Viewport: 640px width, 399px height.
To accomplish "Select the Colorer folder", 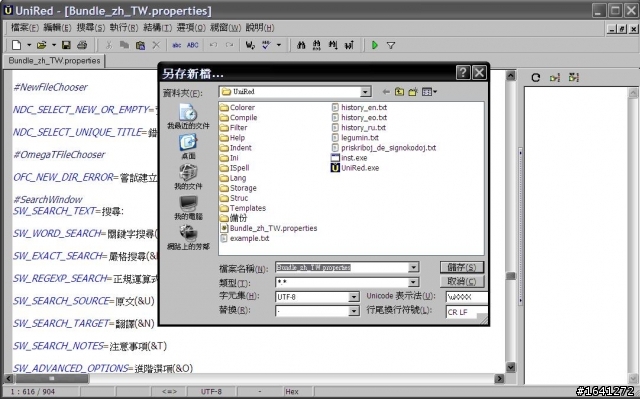I will [x=237, y=108].
